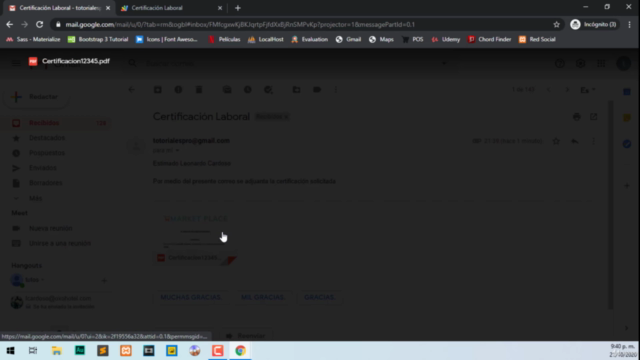Open File Explorer from taskbar
Image resolution: width=640 pixels, height=360 pixels.
[57, 351]
